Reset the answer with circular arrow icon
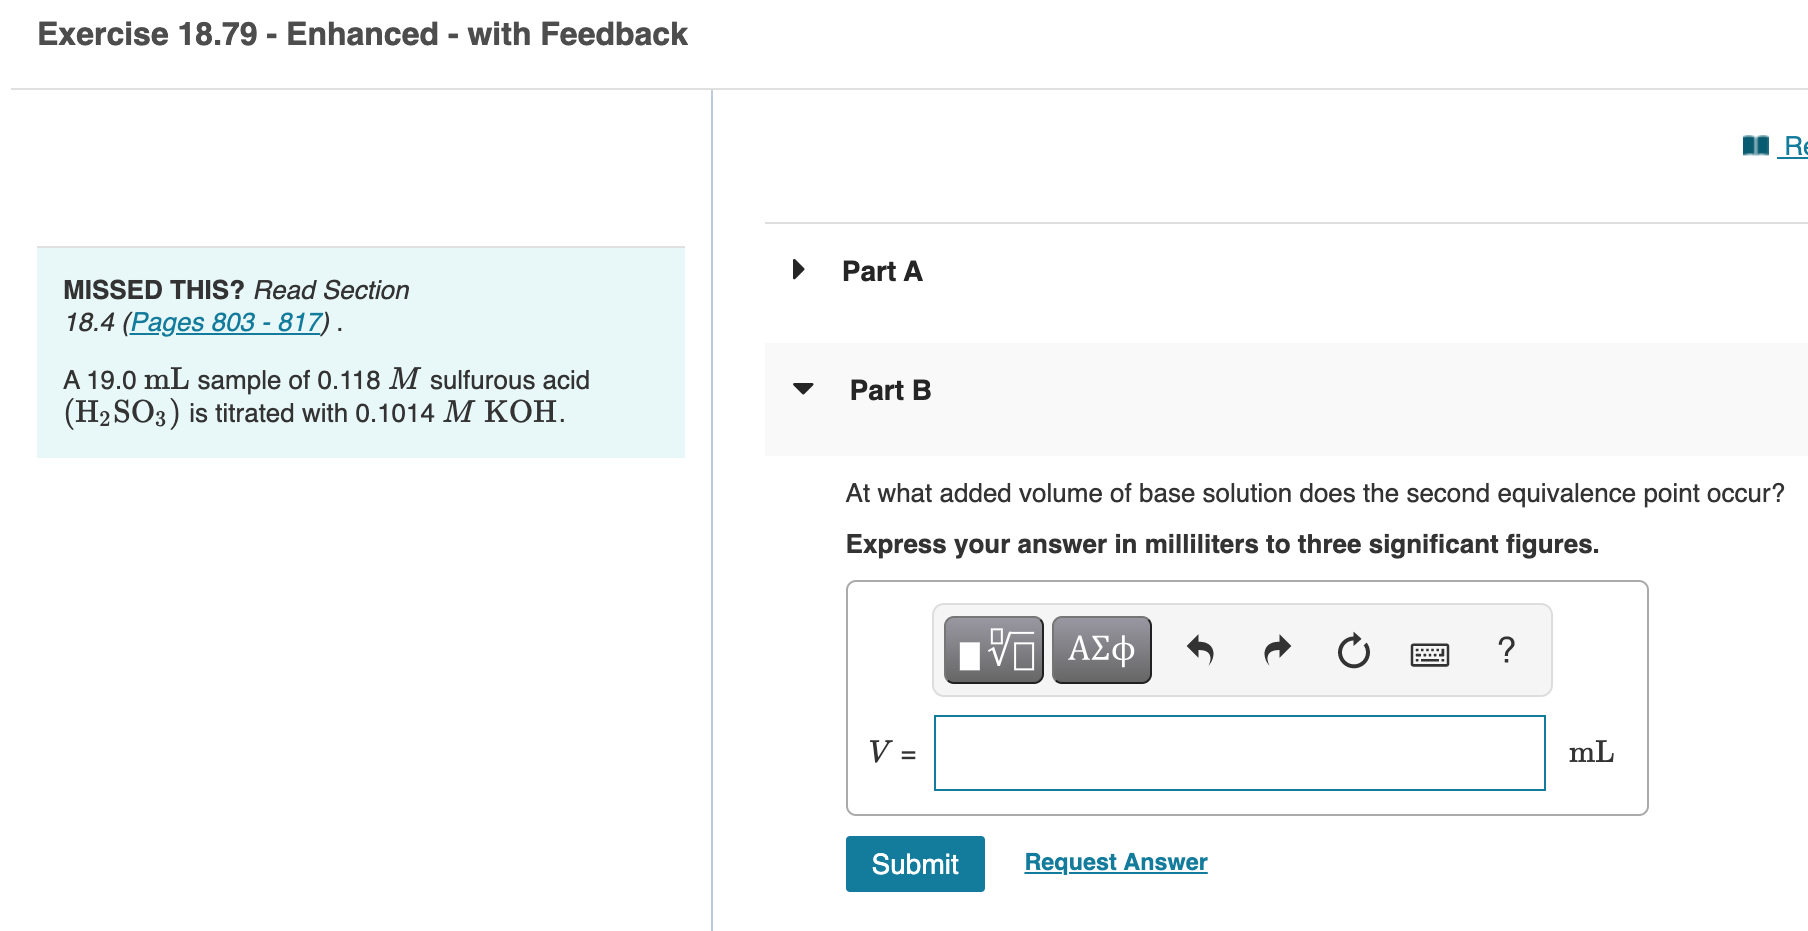Screen dimensions: 1808x931 tap(1352, 650)
